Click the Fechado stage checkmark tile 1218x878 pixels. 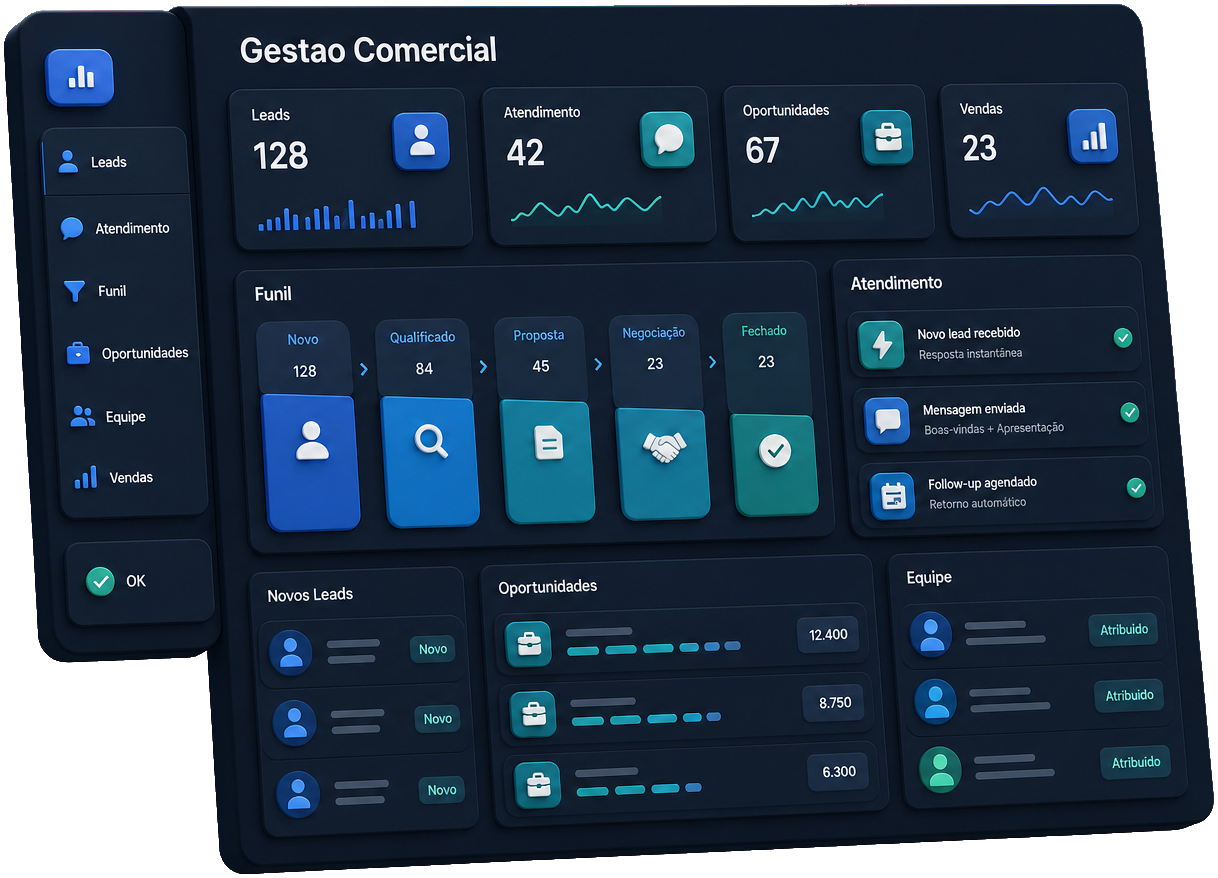click(x=774, y=464)
